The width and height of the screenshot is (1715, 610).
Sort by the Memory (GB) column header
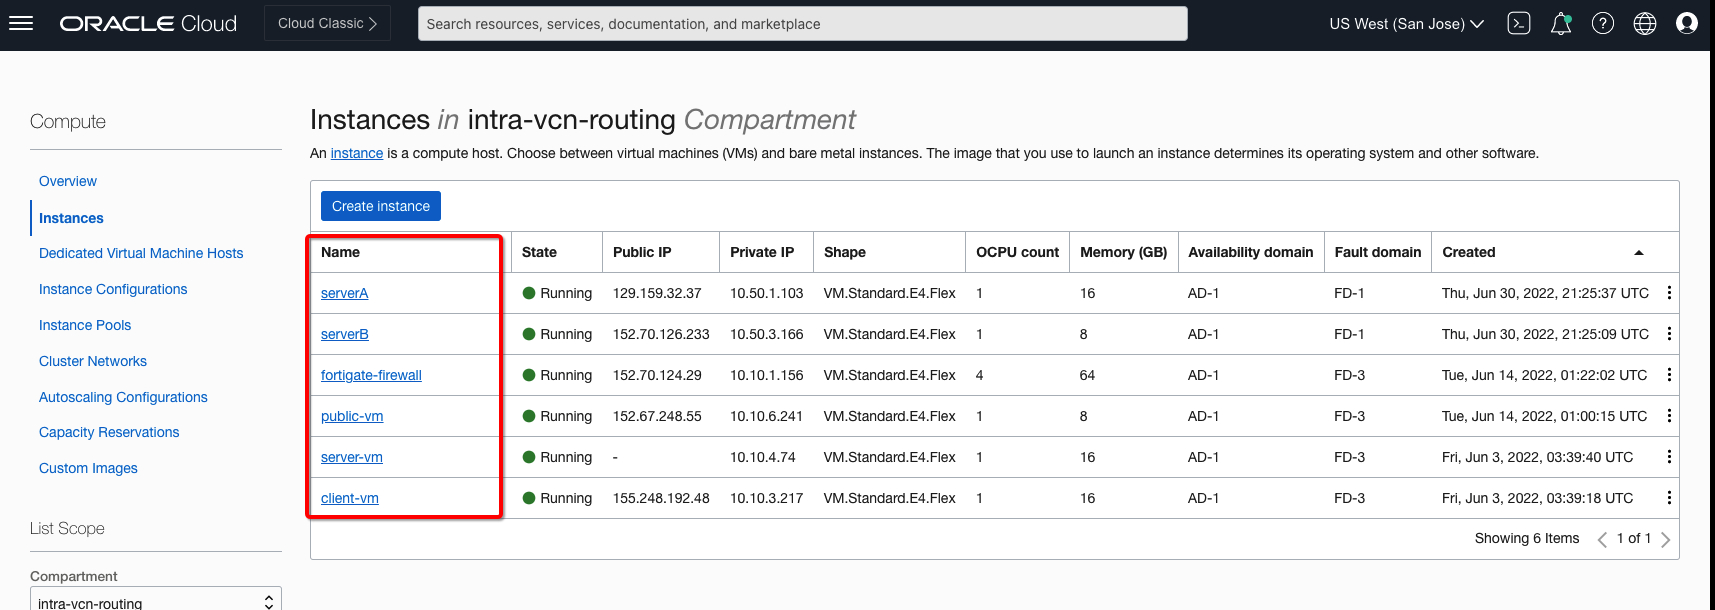tap(1124, 252)
